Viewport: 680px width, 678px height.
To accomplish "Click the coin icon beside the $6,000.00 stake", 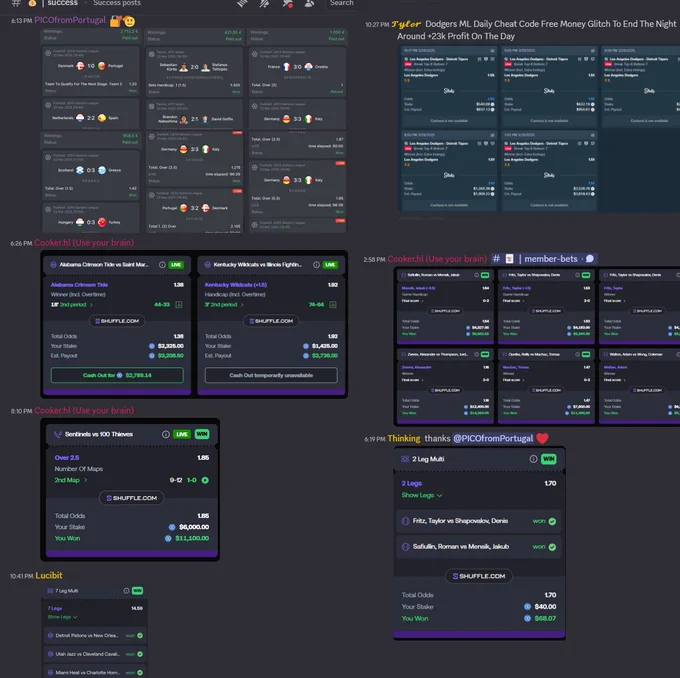I will [172, 527].
